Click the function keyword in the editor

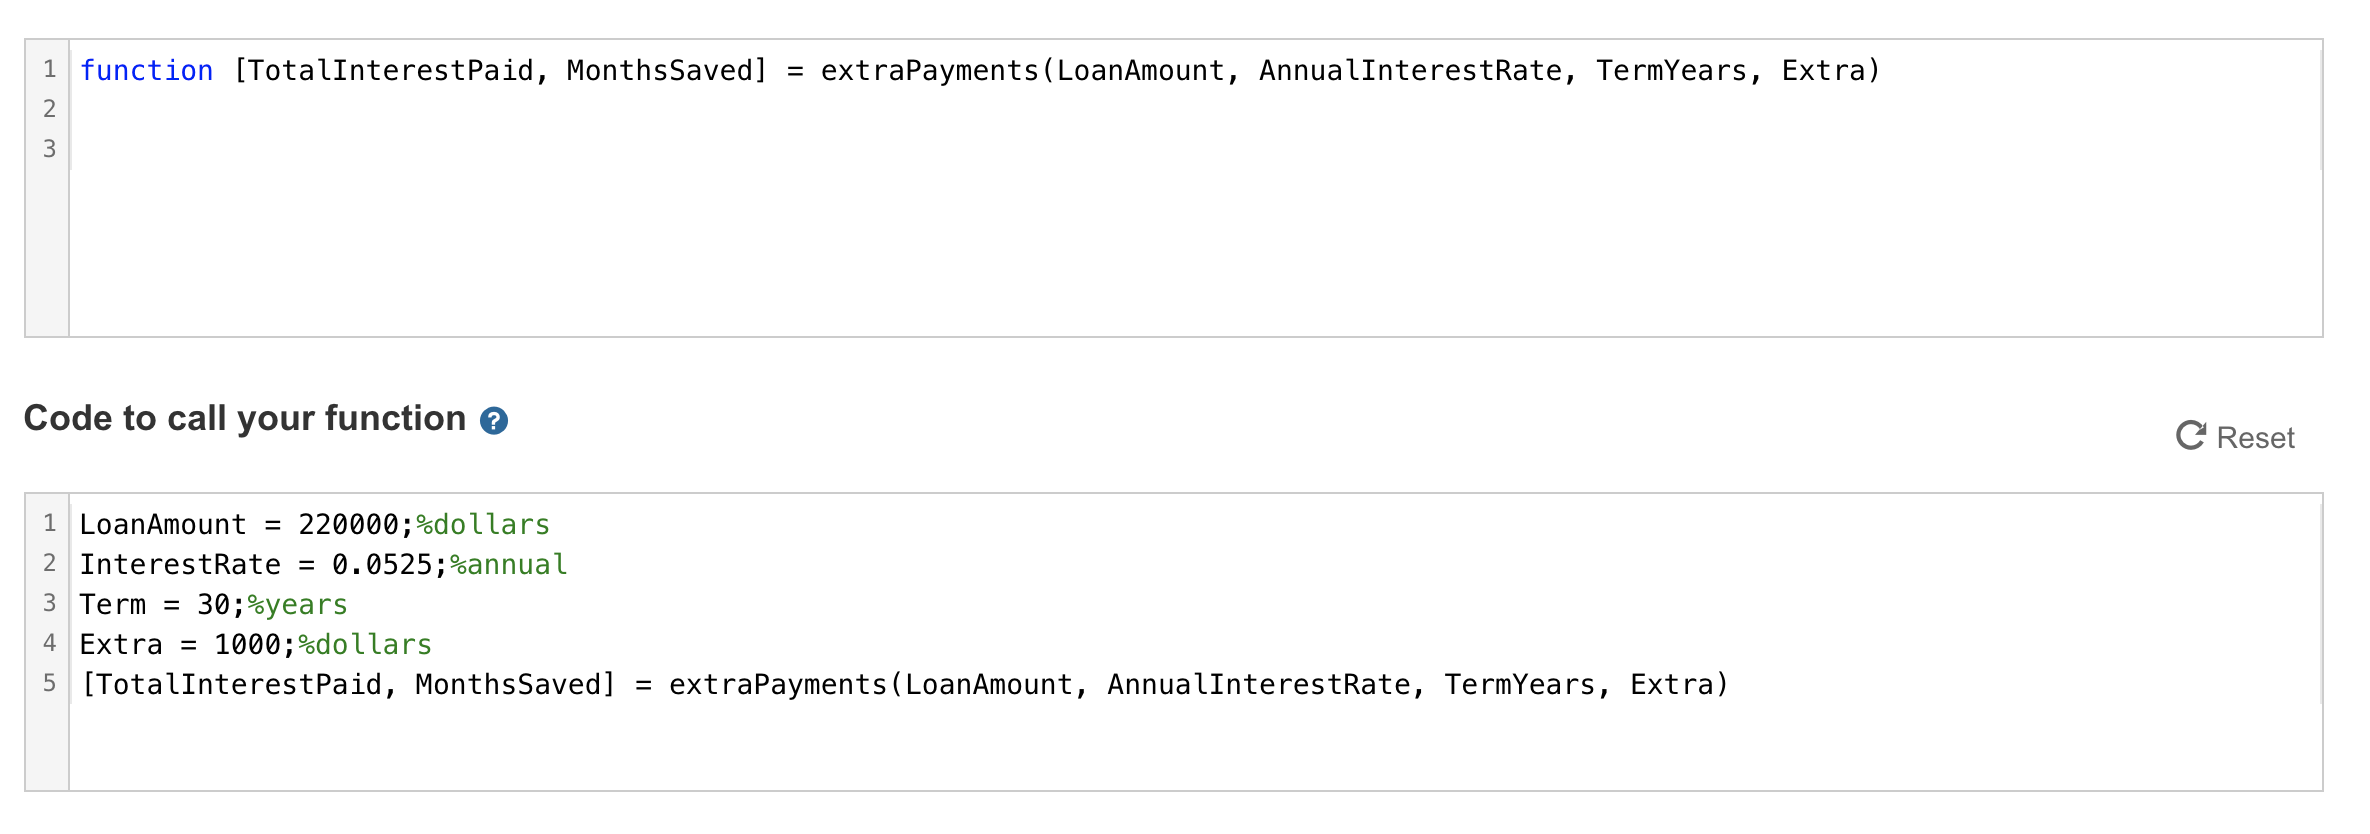(147, 70)
